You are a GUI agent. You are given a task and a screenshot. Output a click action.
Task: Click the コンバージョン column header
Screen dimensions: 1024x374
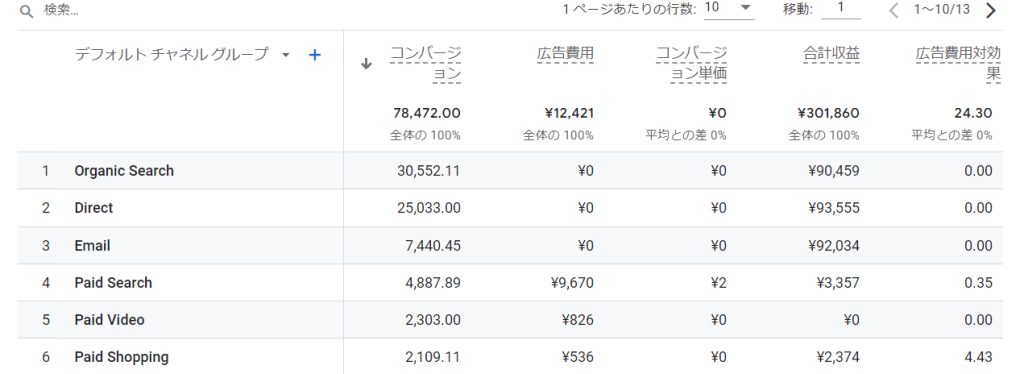tap(425, 64)
